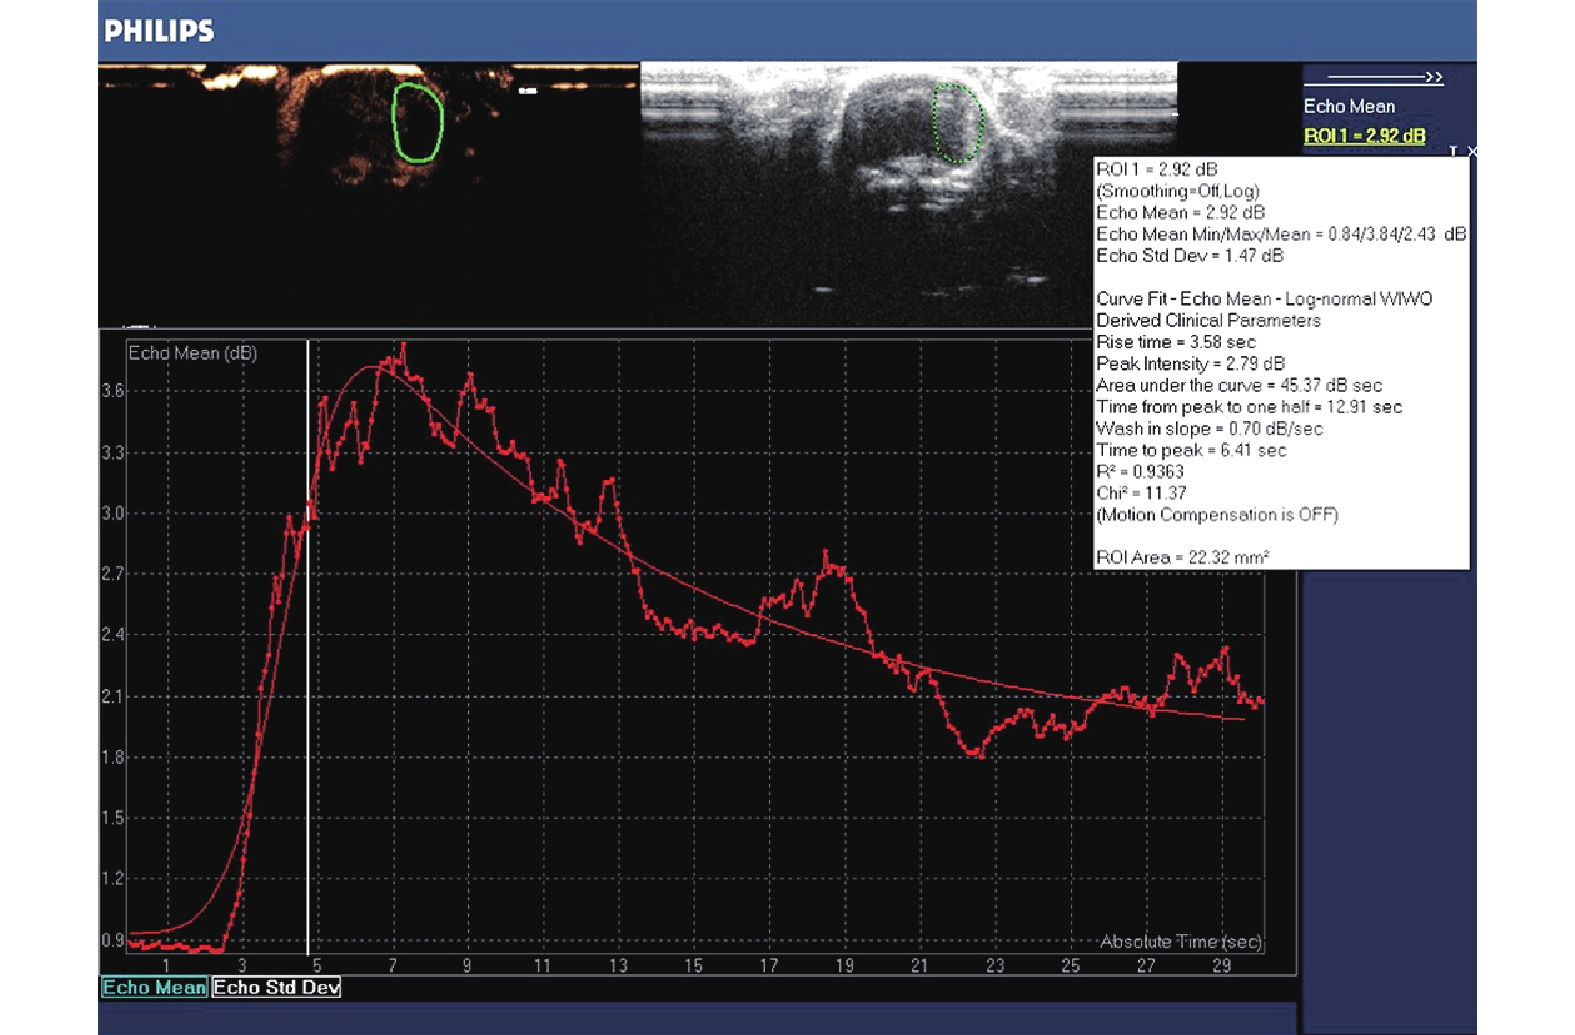The height and width of the screenshot is (1035, 1575).
Task: Click the Echo Mean (dB) axis label
Action: (192, 353)
